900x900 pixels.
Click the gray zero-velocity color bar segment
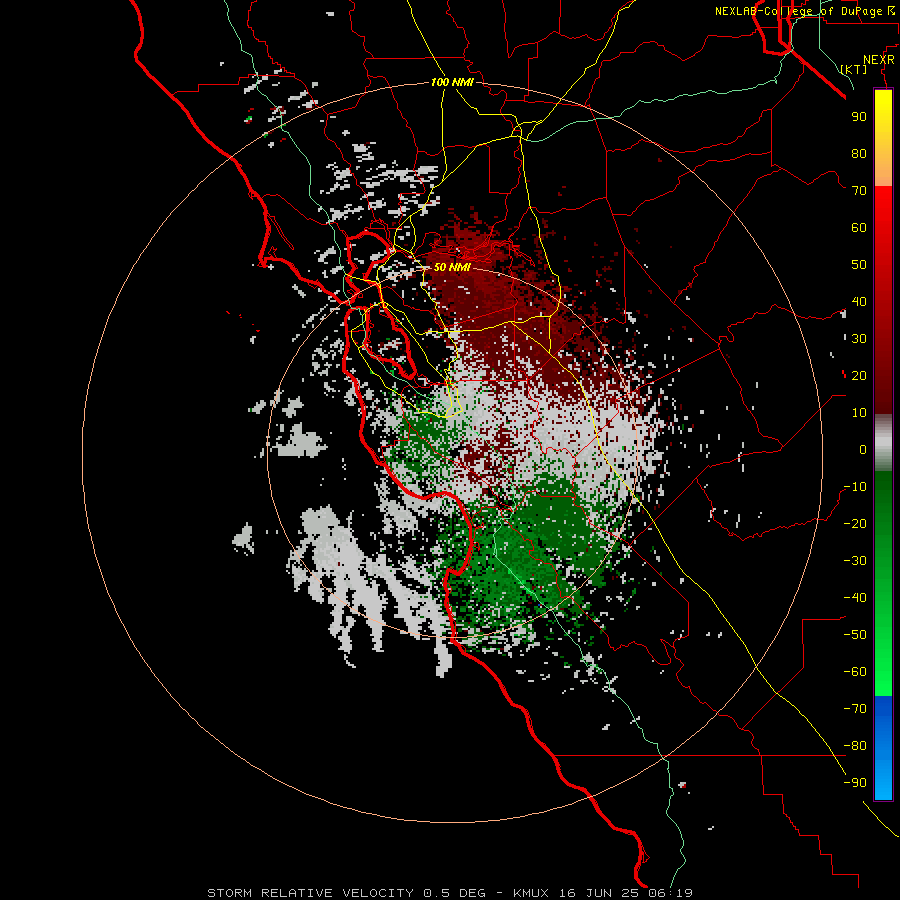(883, 443)
